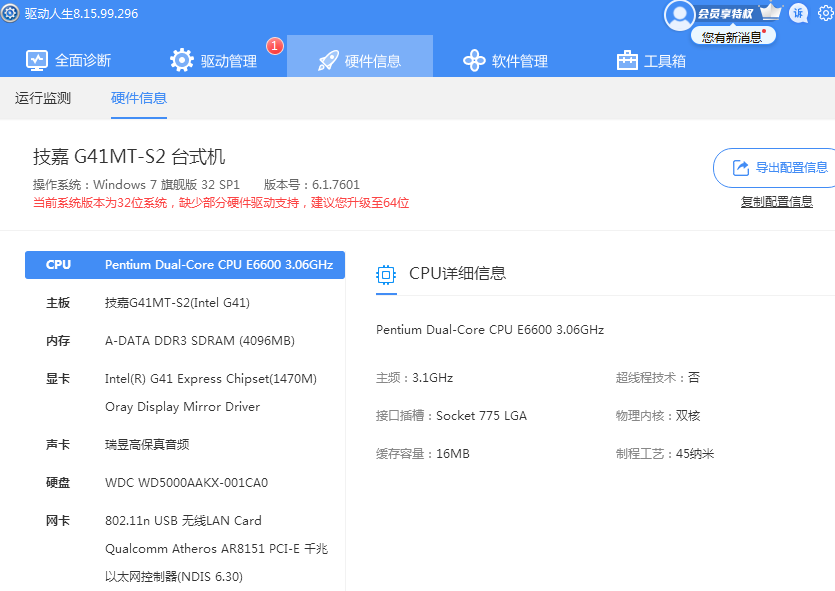Click the 会员享特权 crown icon
The image size is (835, 591).
(771, 12)
